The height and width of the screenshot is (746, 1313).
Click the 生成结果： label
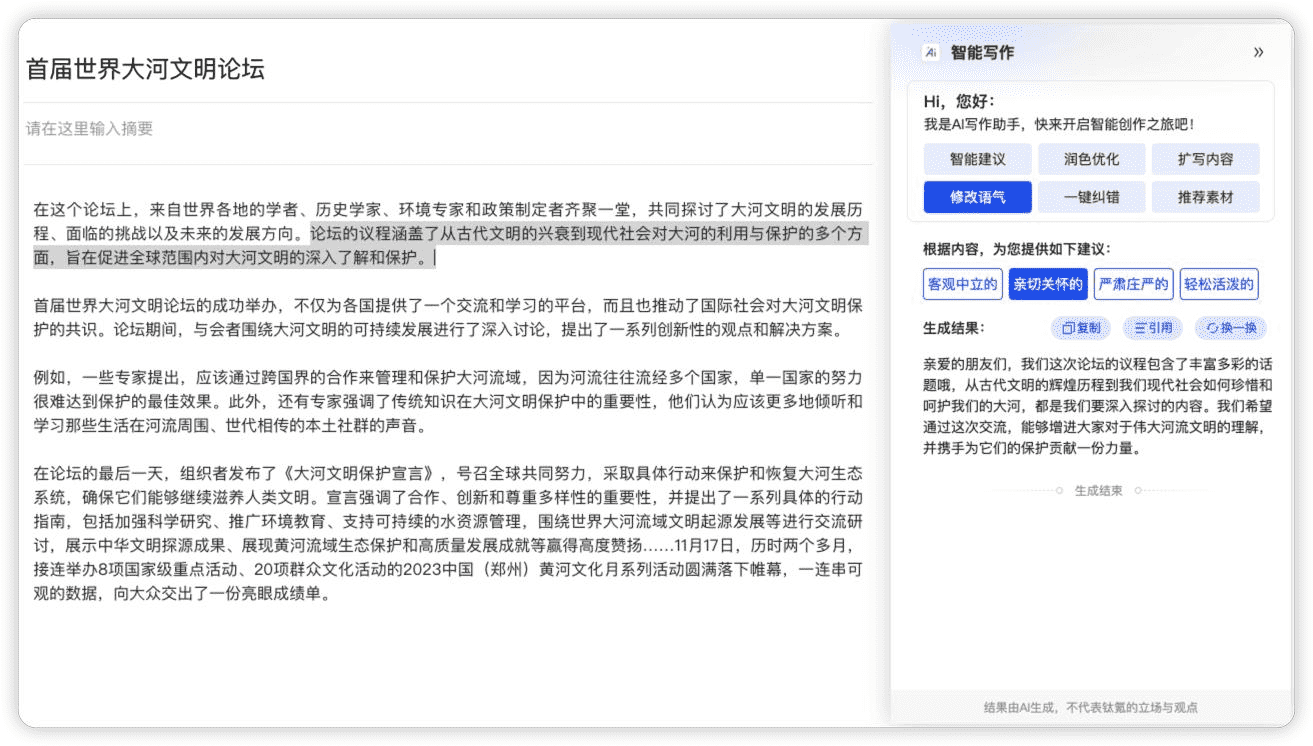953,328
